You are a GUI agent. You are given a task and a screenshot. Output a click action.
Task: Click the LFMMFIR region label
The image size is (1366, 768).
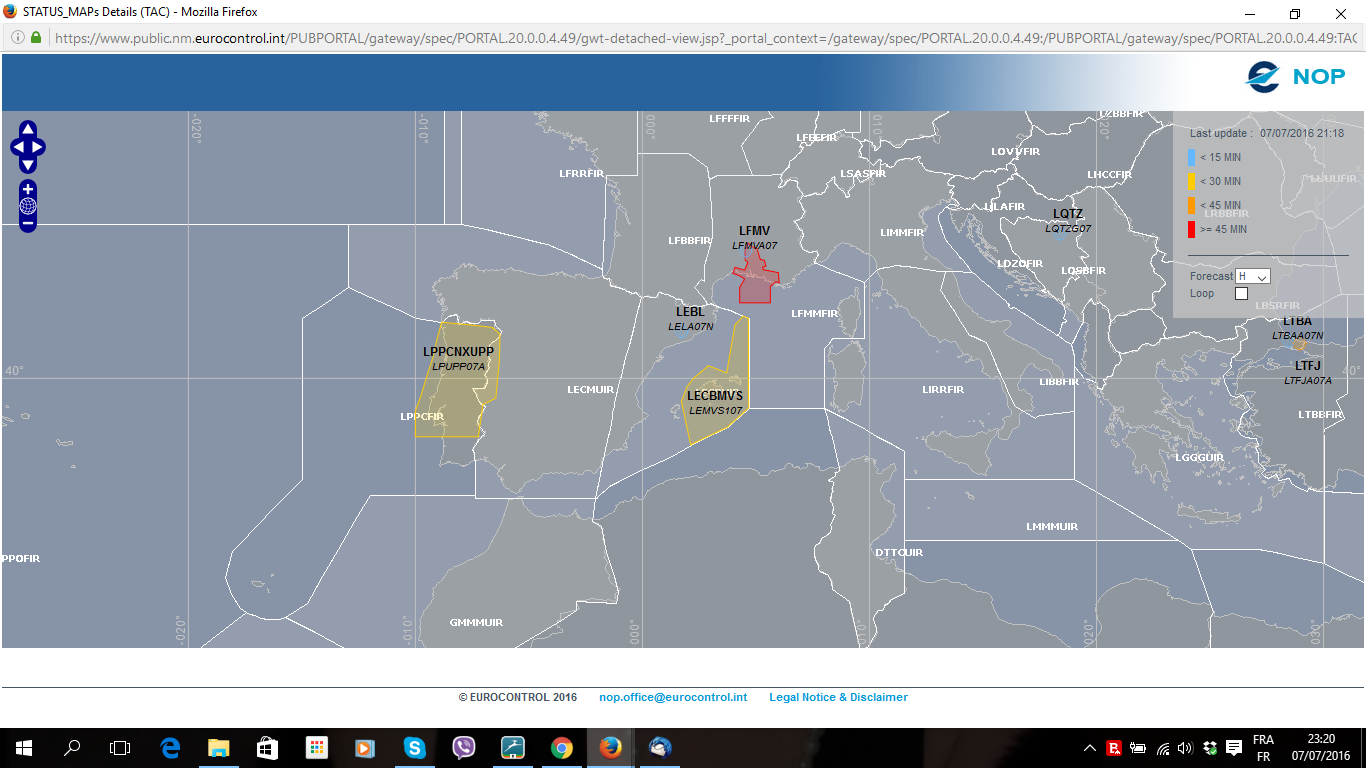(814, 313)
